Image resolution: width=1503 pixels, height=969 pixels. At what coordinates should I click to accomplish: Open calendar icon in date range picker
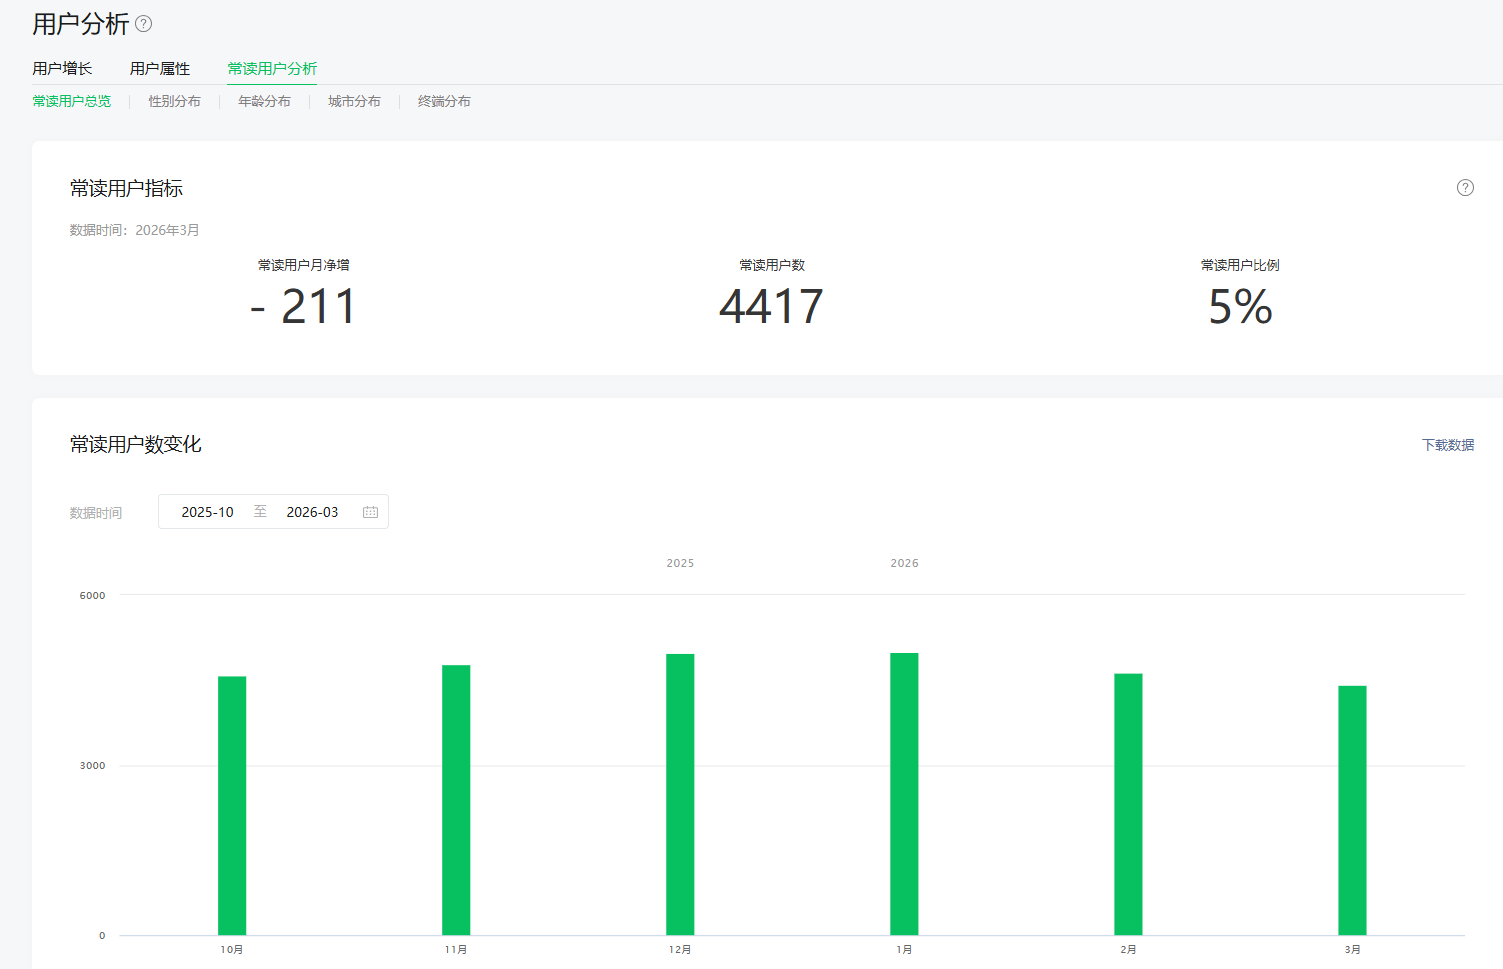(x=370, y=512)
